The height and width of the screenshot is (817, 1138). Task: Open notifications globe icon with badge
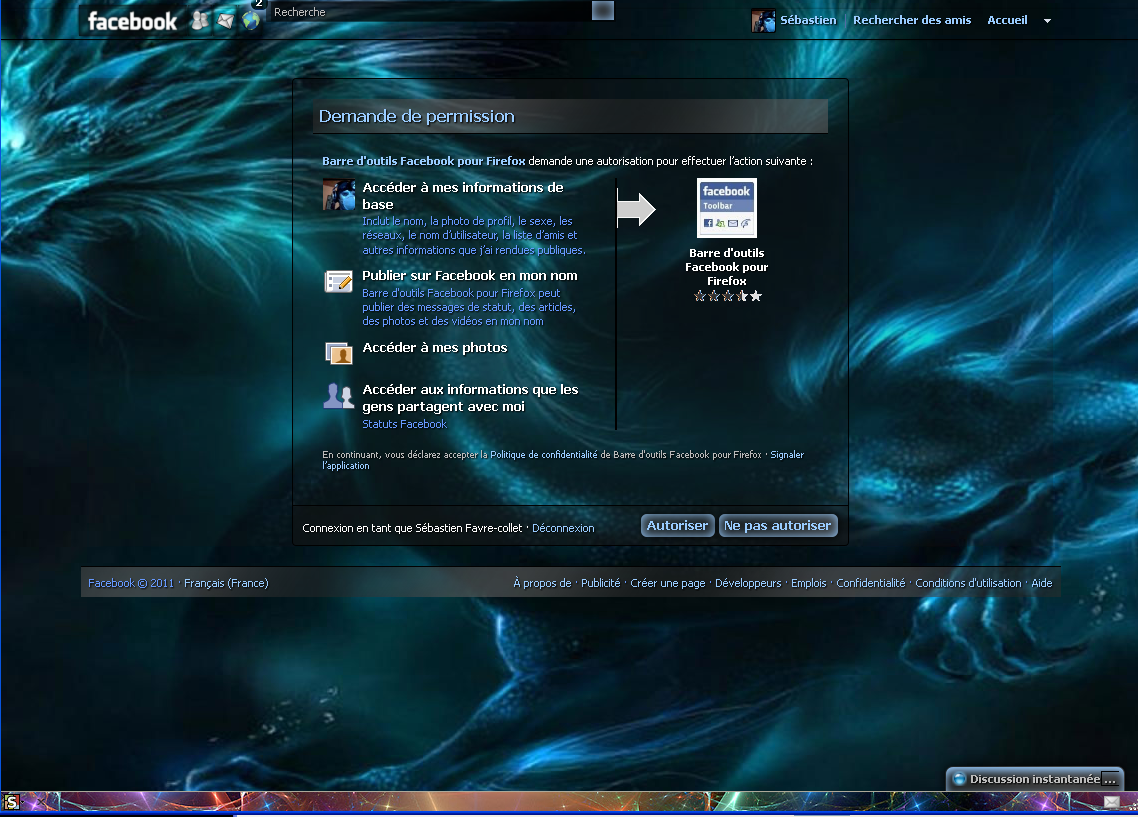coord(250,20)
